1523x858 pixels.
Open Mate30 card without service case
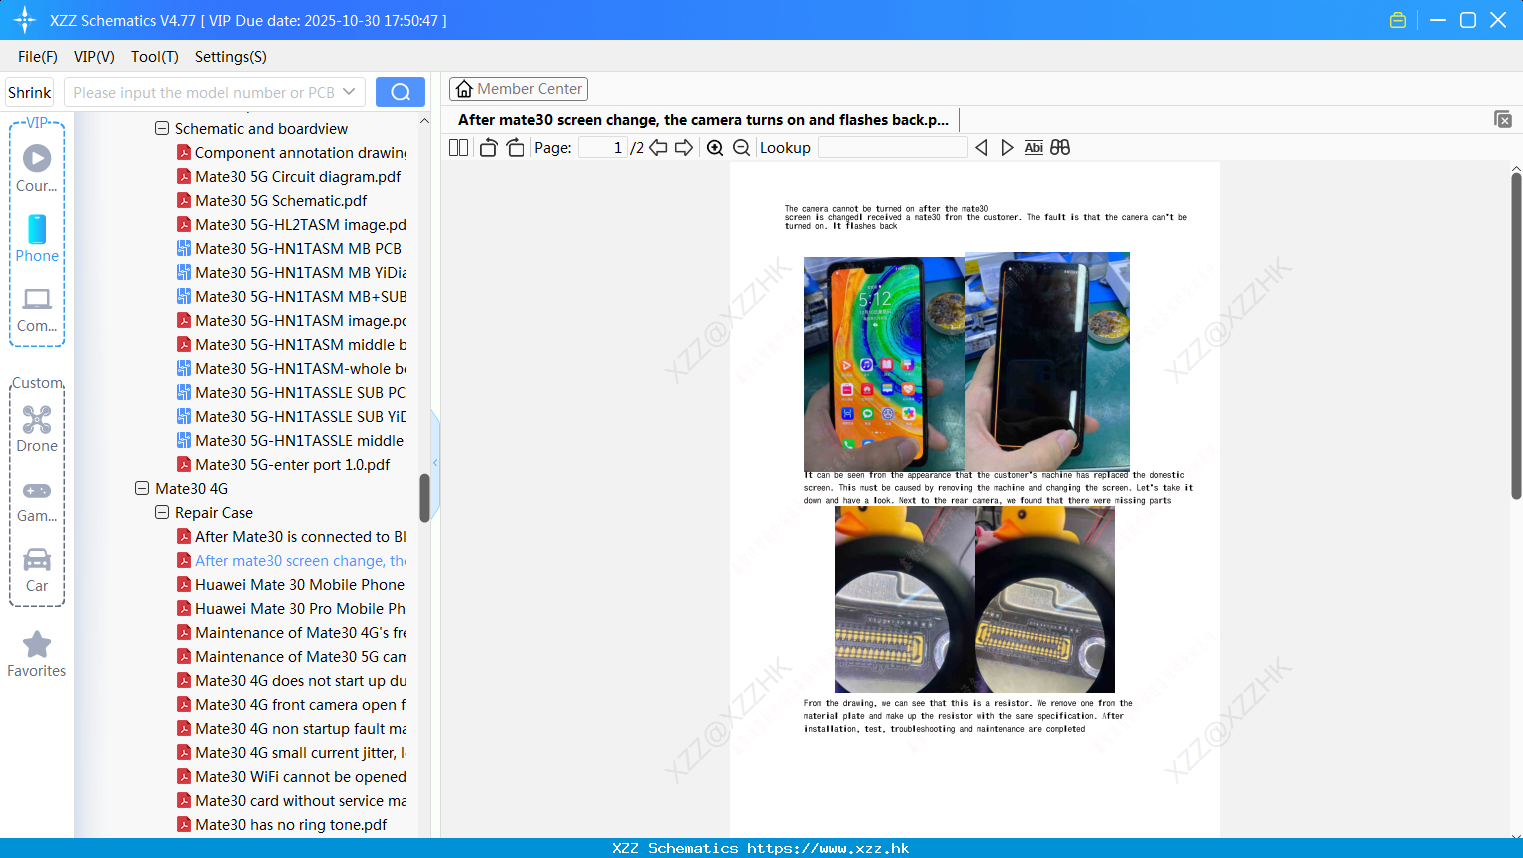click(x=292, y=800)
